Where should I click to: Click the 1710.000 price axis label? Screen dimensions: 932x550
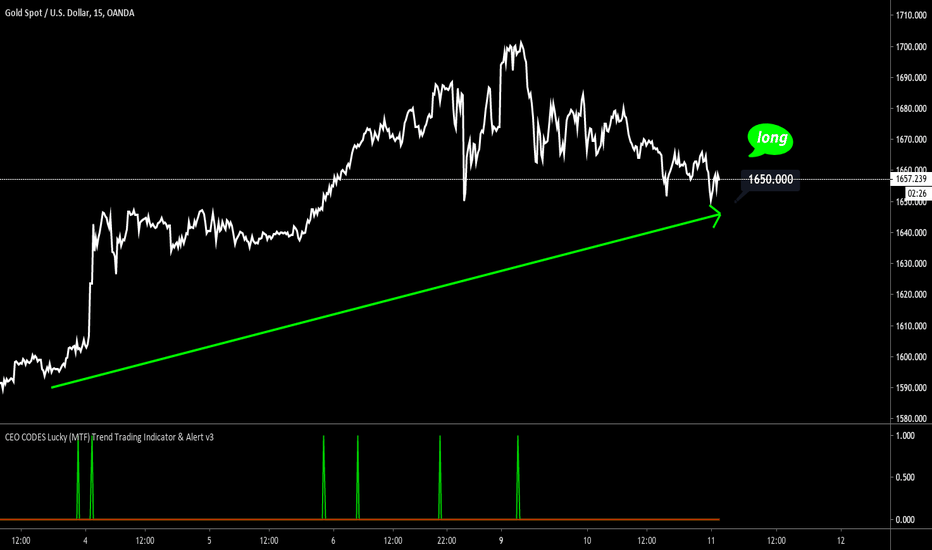click(911, 15)
